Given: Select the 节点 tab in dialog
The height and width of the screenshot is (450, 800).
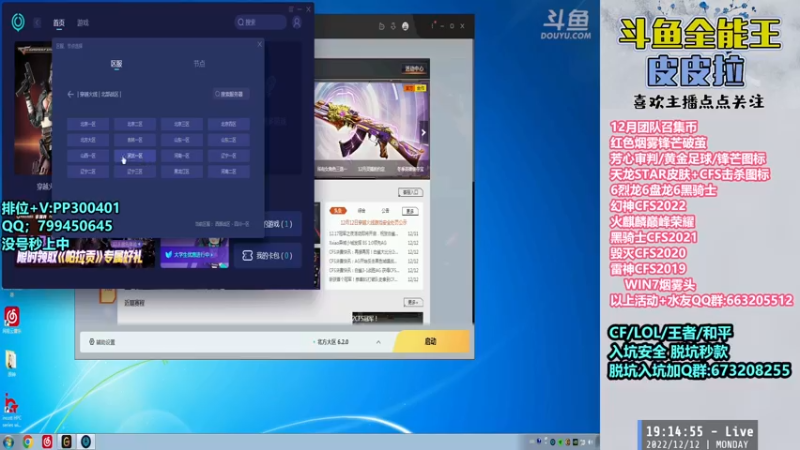Looking at the screenshot, I should pos(199,64).
